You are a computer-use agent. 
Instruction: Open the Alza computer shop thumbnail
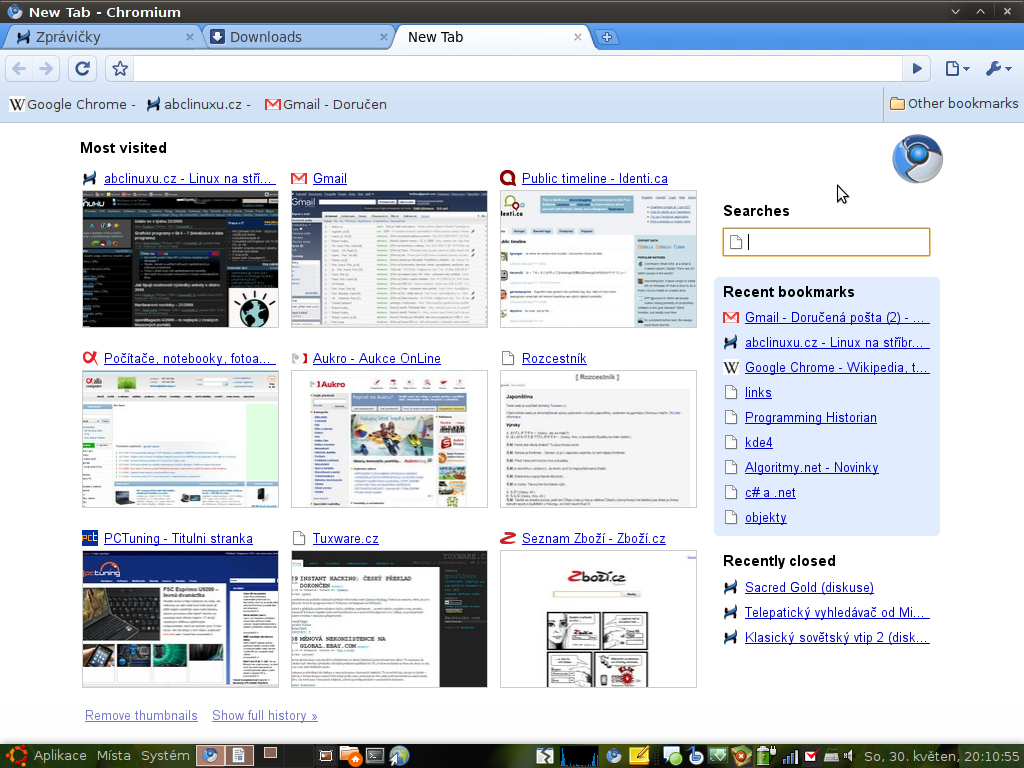180,439
